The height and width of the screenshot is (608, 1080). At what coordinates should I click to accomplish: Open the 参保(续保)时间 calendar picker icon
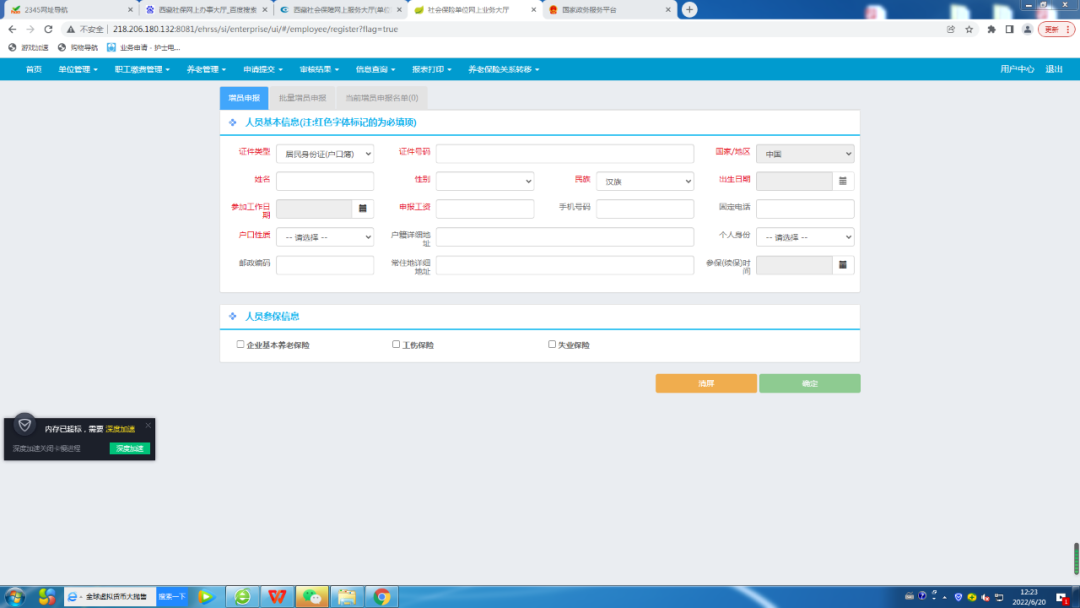click(x=842, y=265)
